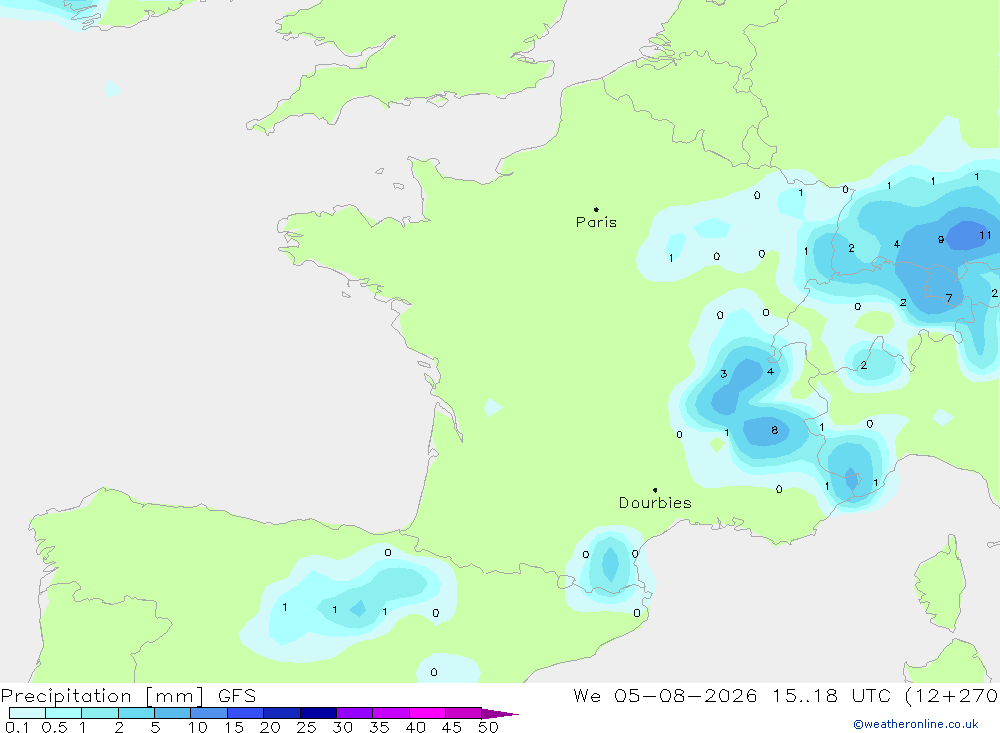The height and width of the screenshot is (733, 1000).
Task: Click the legend tick label '10'
Action: click(197, 727)
